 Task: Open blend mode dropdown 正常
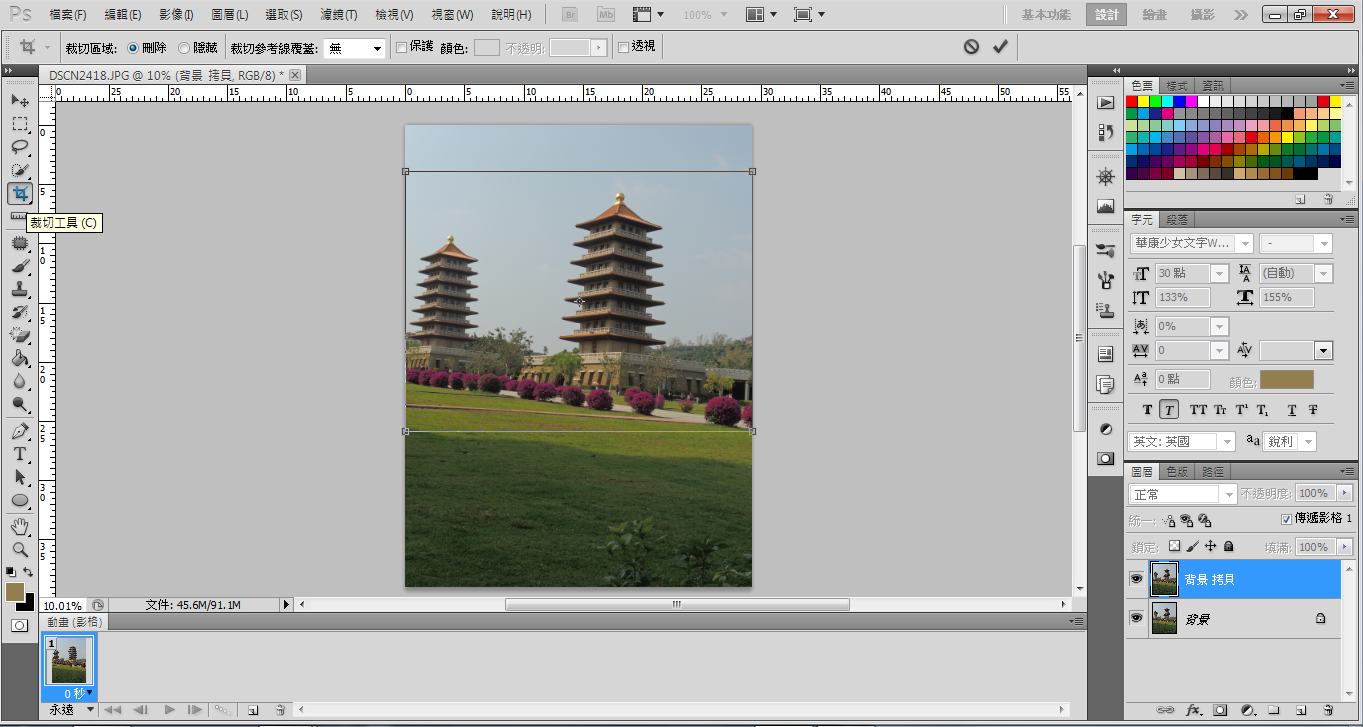[x=1184, y=494]
